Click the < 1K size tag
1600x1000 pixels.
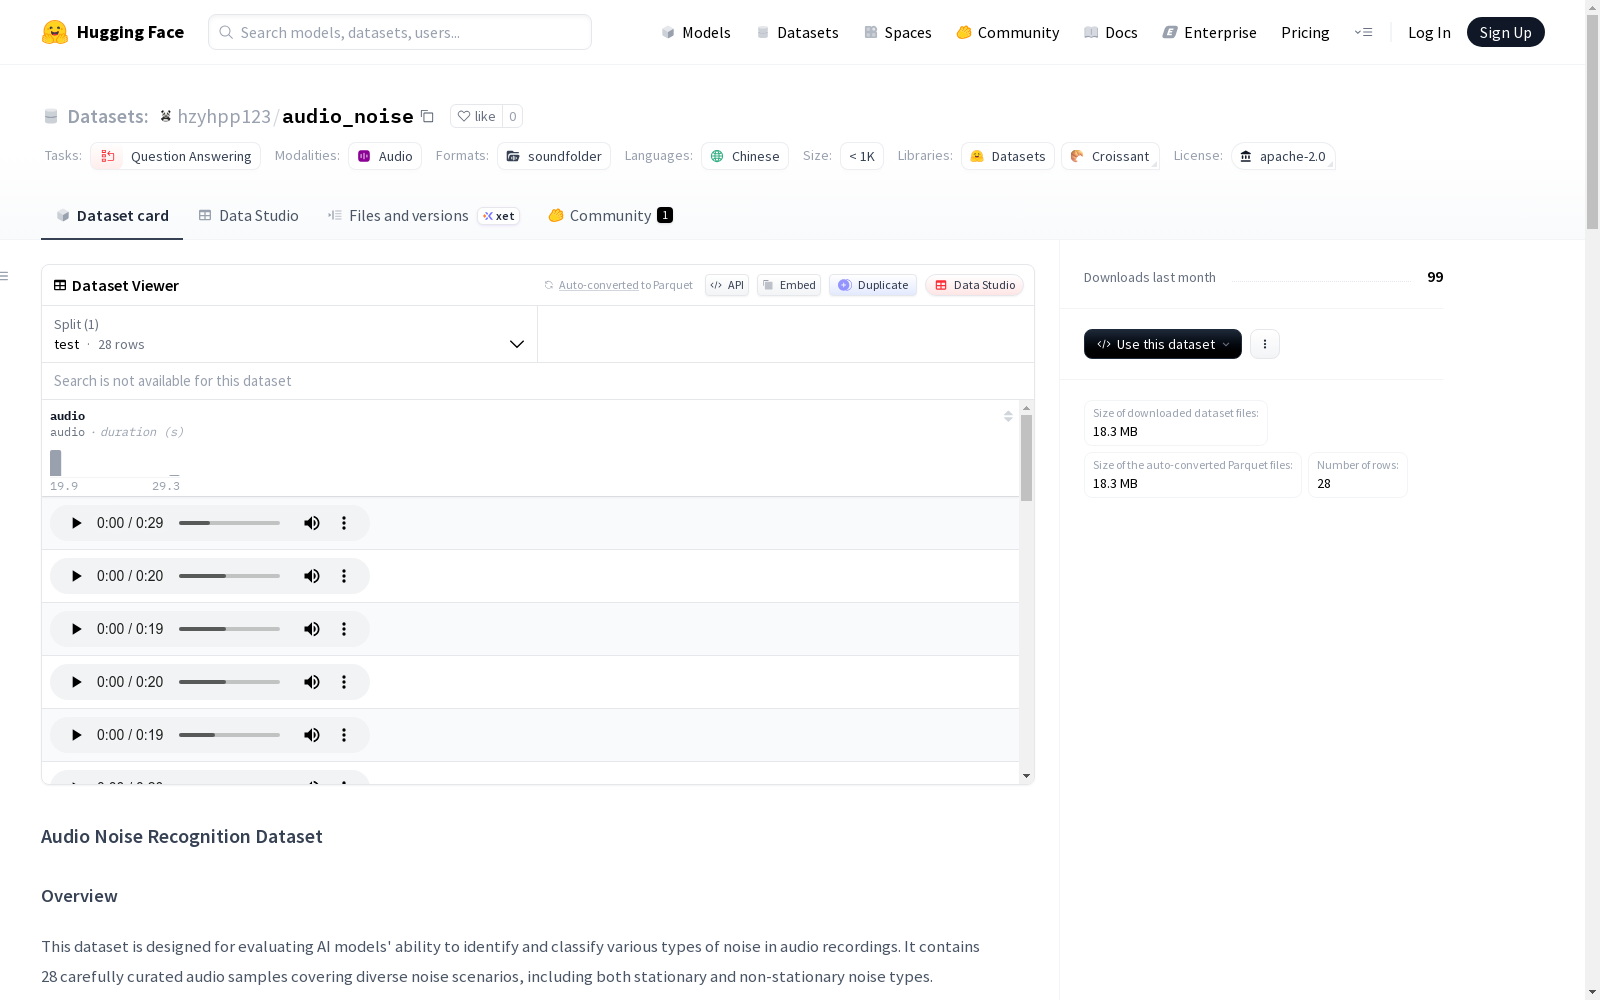point(862,156)
